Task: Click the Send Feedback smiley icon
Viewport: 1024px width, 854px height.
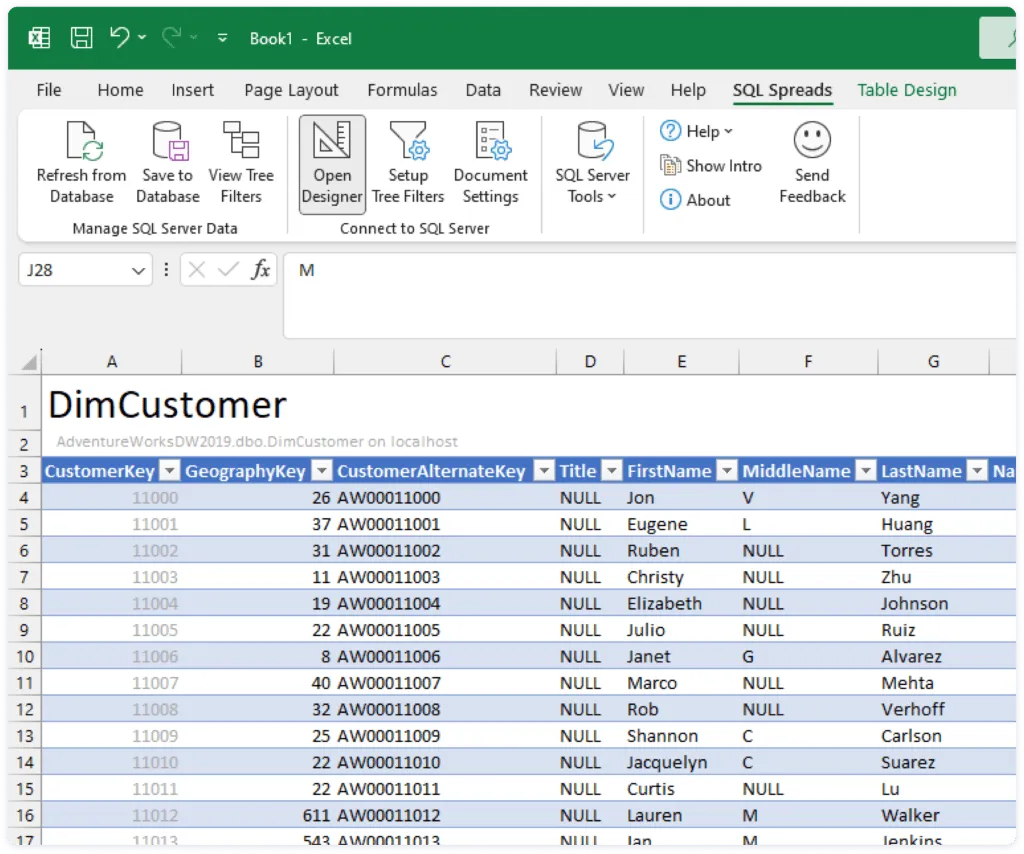Action: click(812, 141)
